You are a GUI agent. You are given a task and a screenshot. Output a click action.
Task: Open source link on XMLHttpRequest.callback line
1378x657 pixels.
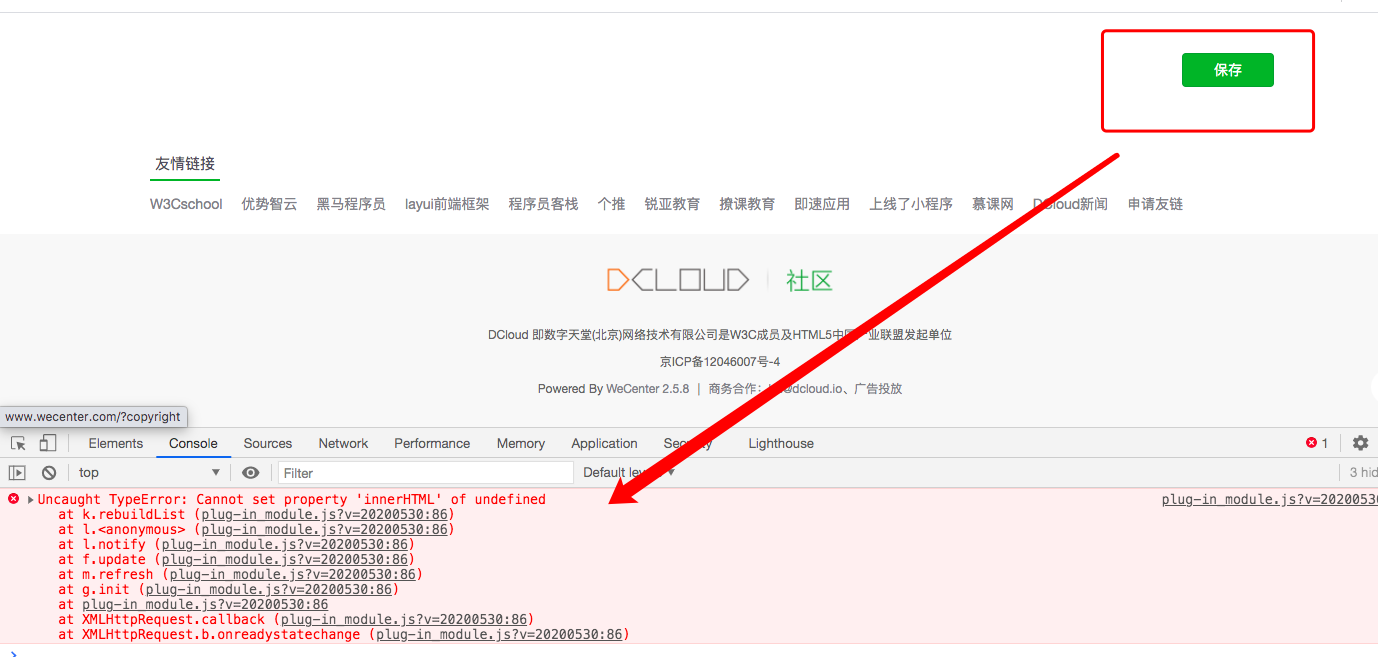tap(403, 619)
